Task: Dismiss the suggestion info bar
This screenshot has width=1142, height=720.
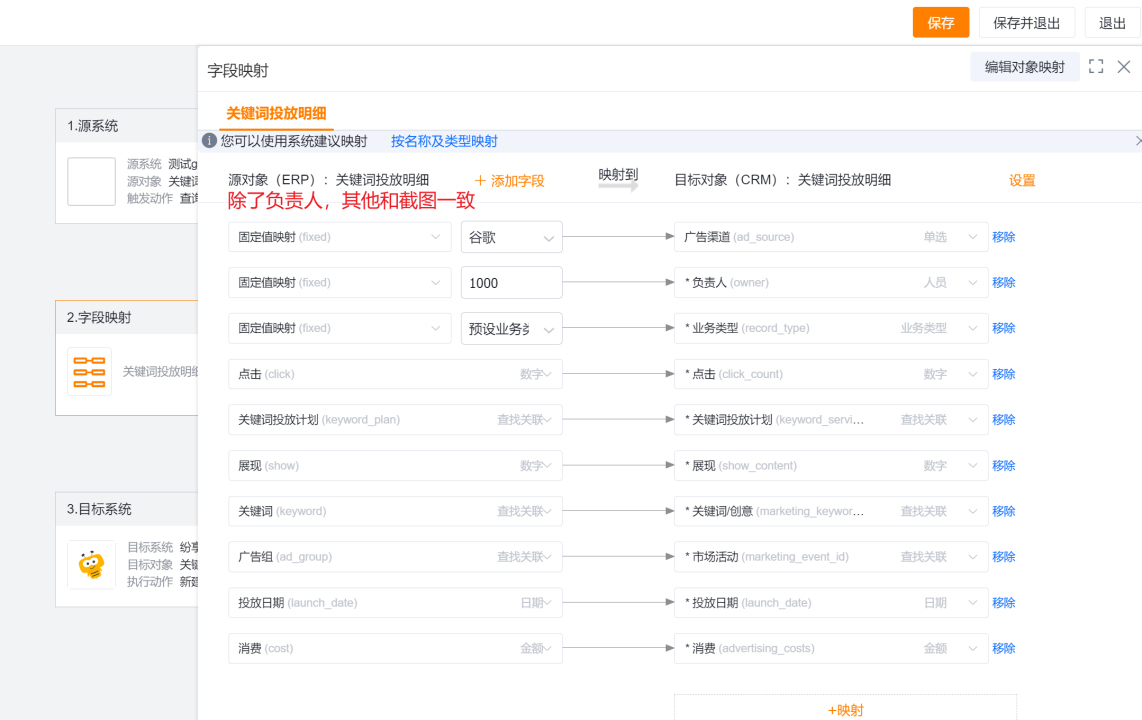Action: 1137,141
